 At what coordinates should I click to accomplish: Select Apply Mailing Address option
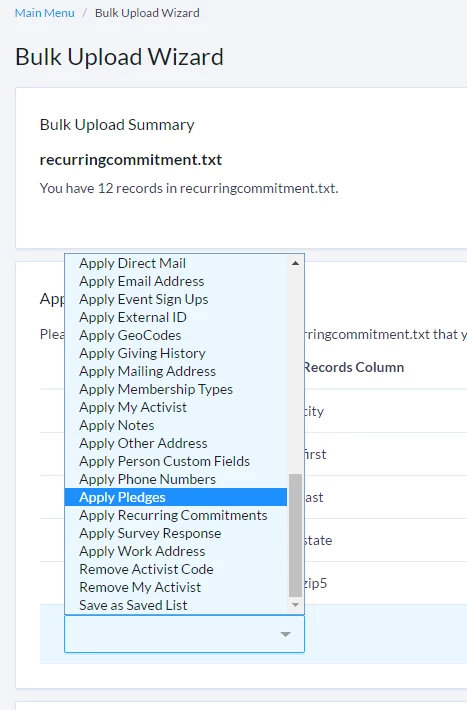176,371
